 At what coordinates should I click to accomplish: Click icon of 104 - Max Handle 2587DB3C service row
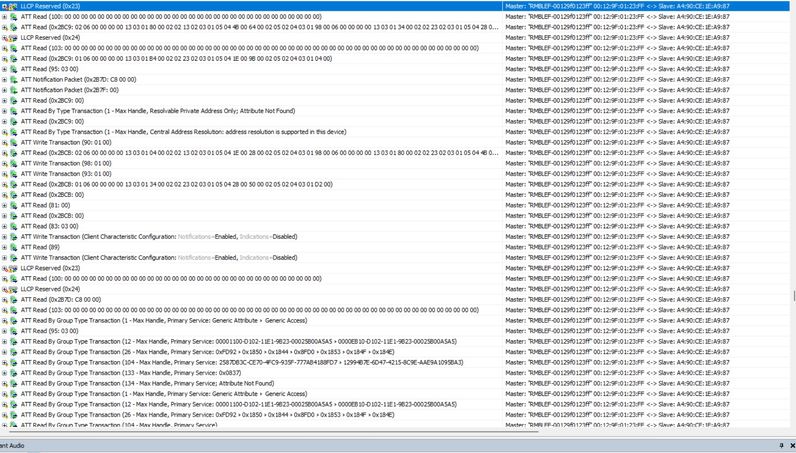14,362
